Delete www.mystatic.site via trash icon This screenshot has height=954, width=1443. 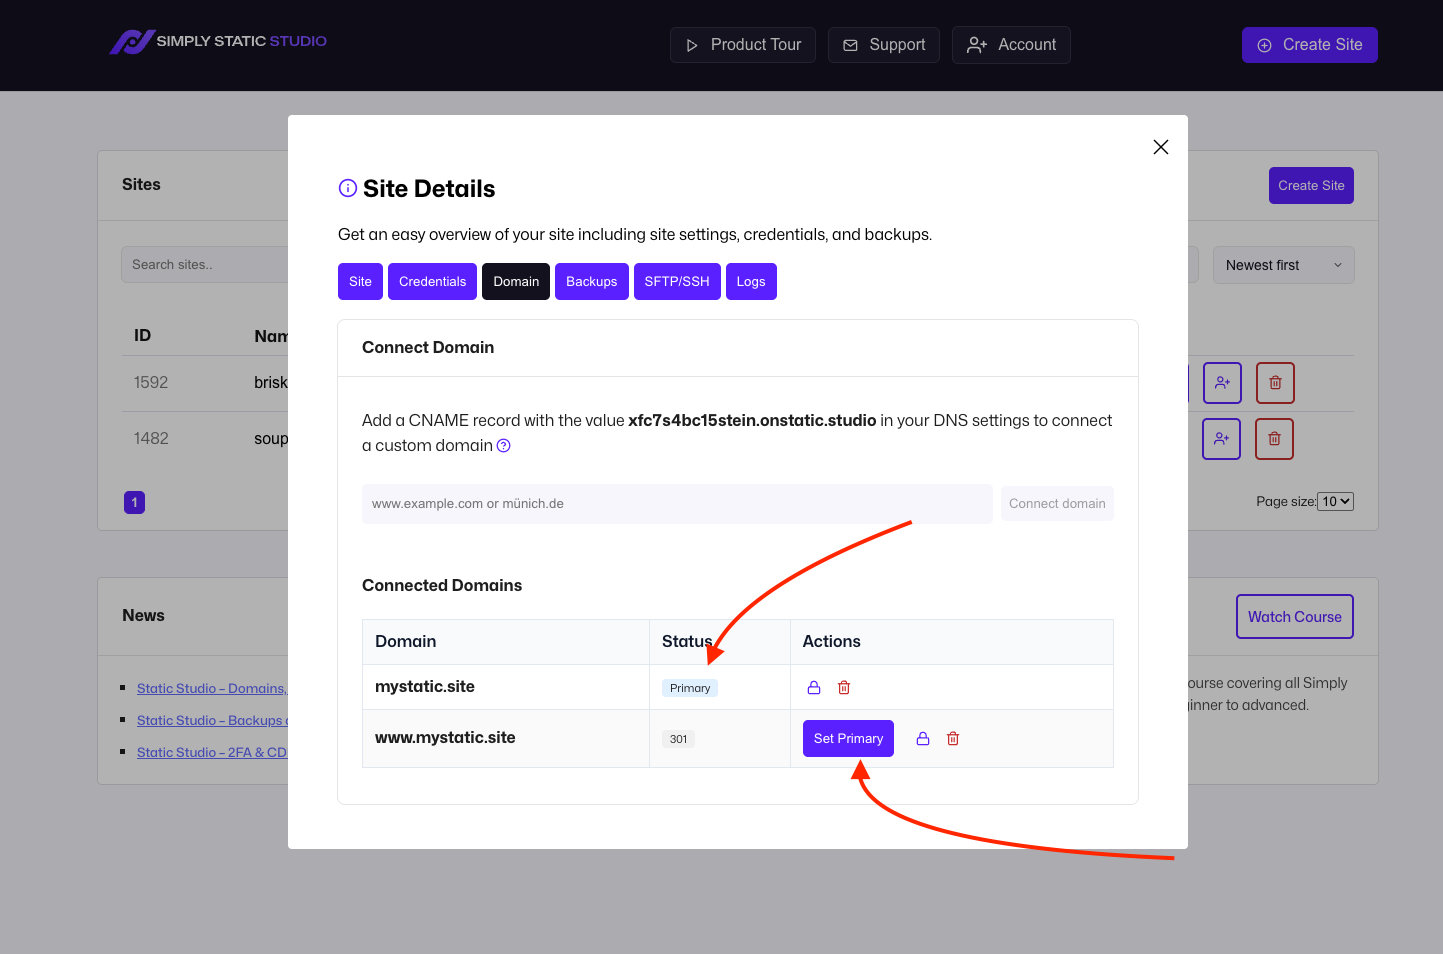953,739
